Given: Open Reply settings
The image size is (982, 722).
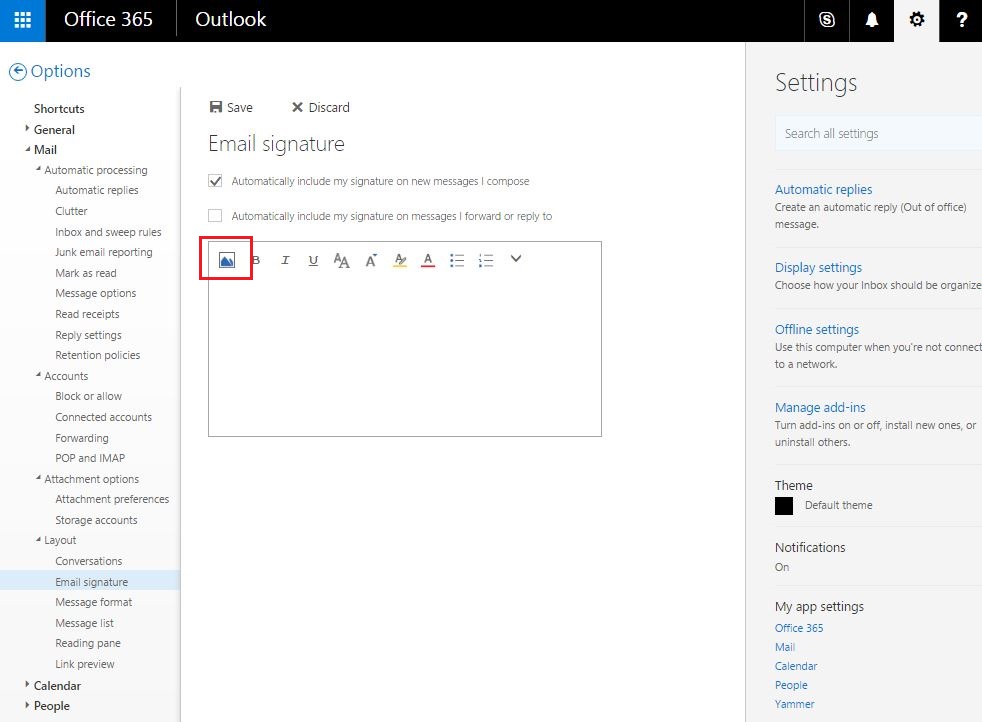Looking at the screenshot, I should 88,336.
